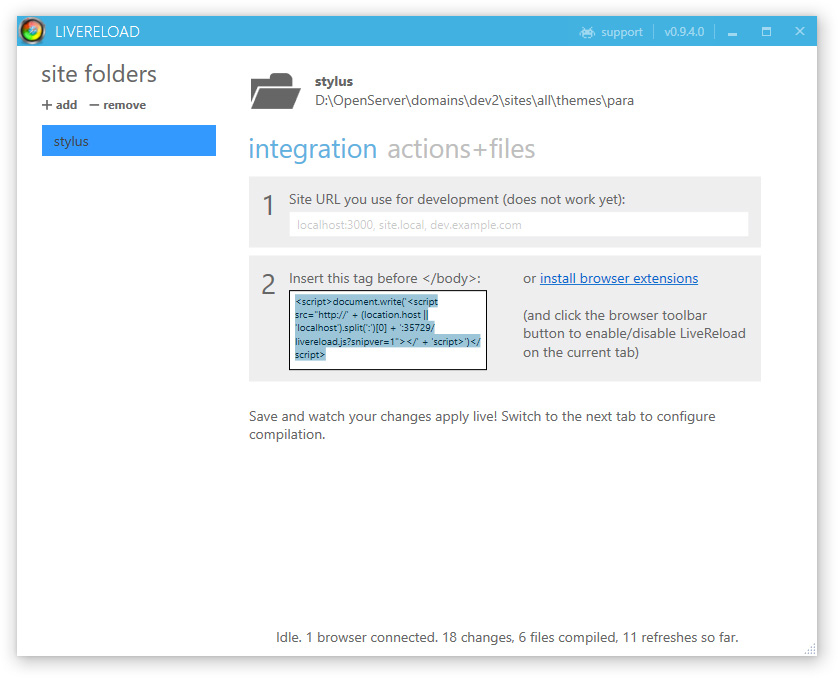The height and width of the screenshot is (678, 838).
Task: Maximize the LiveReload window
Action: pyautogui.click(x=766, y=32)
